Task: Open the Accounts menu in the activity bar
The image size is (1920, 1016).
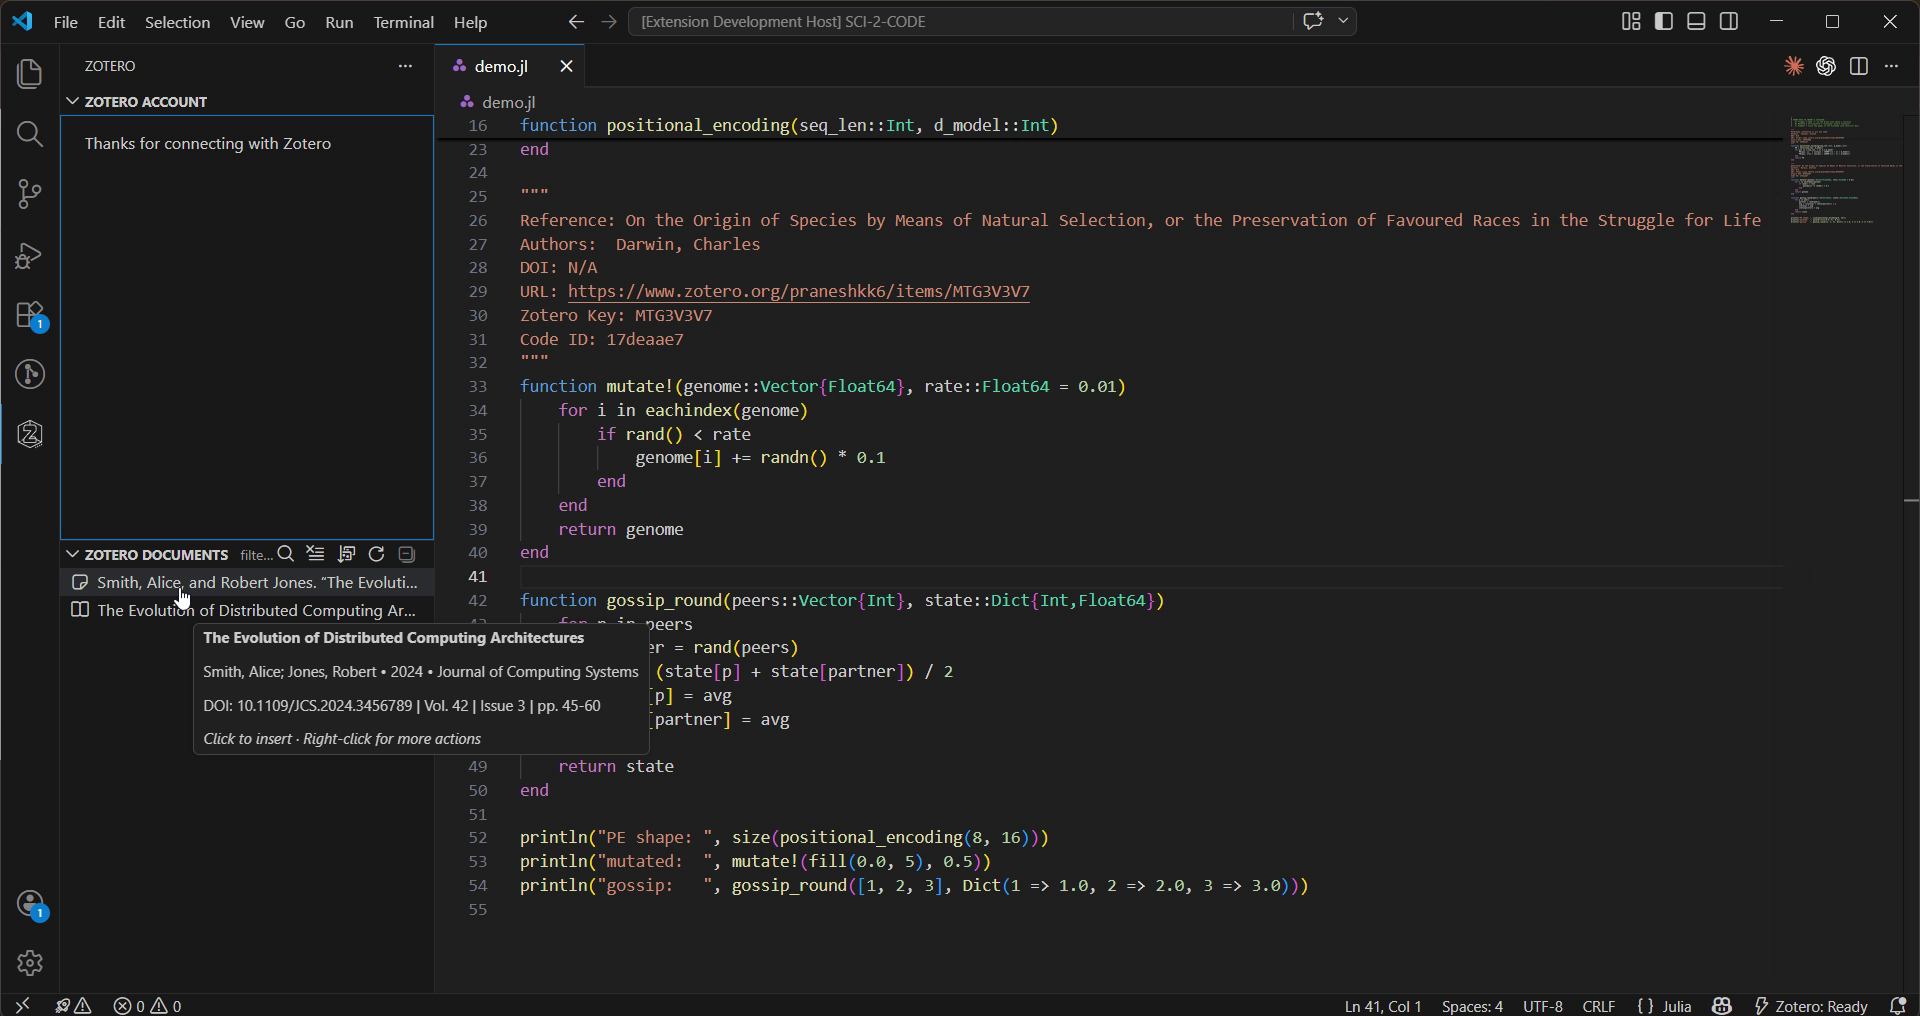Action: tap(30, 904)
